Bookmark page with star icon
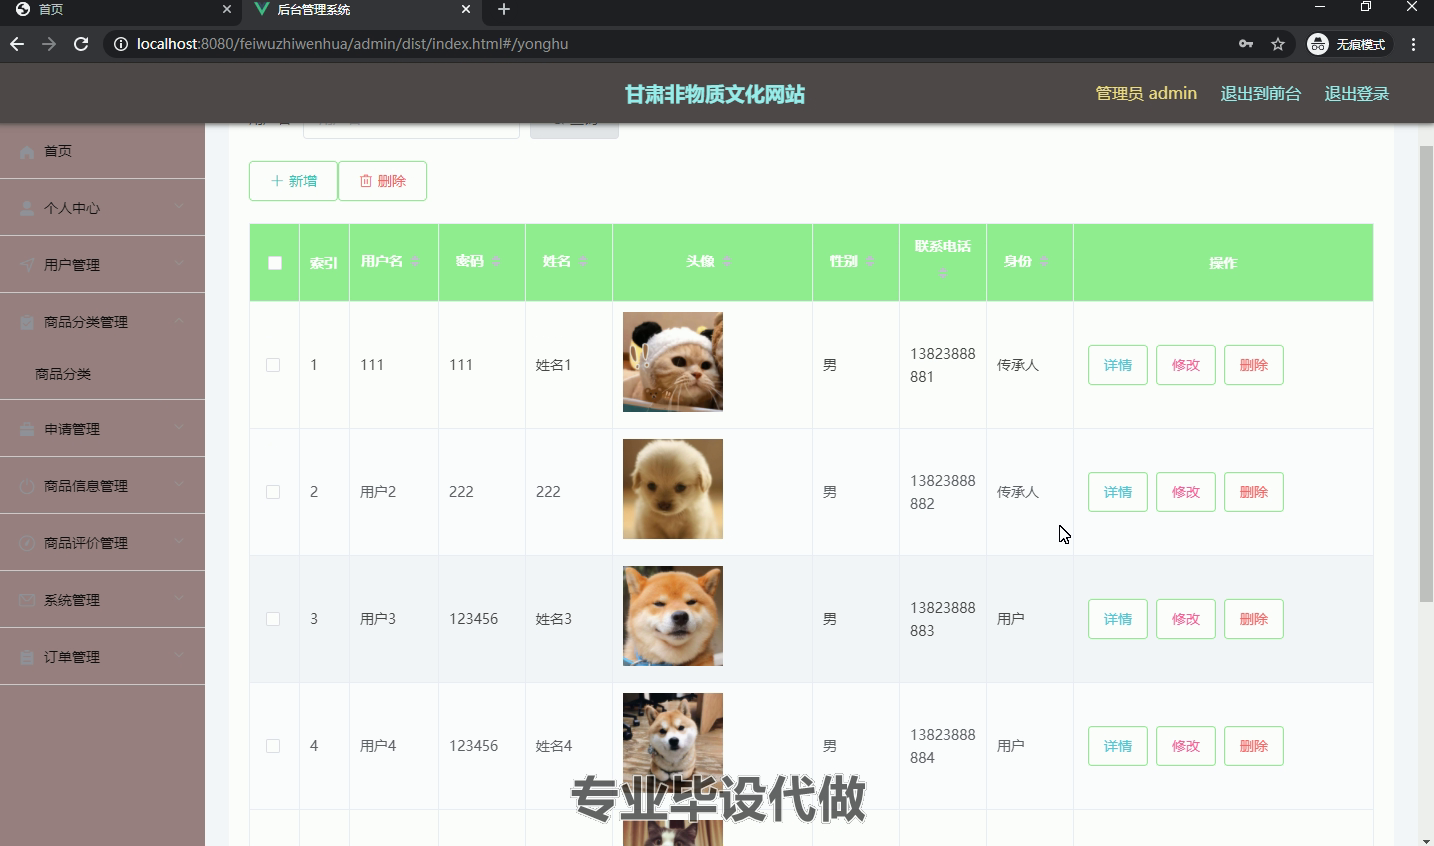 click(x=1277, y=44)
